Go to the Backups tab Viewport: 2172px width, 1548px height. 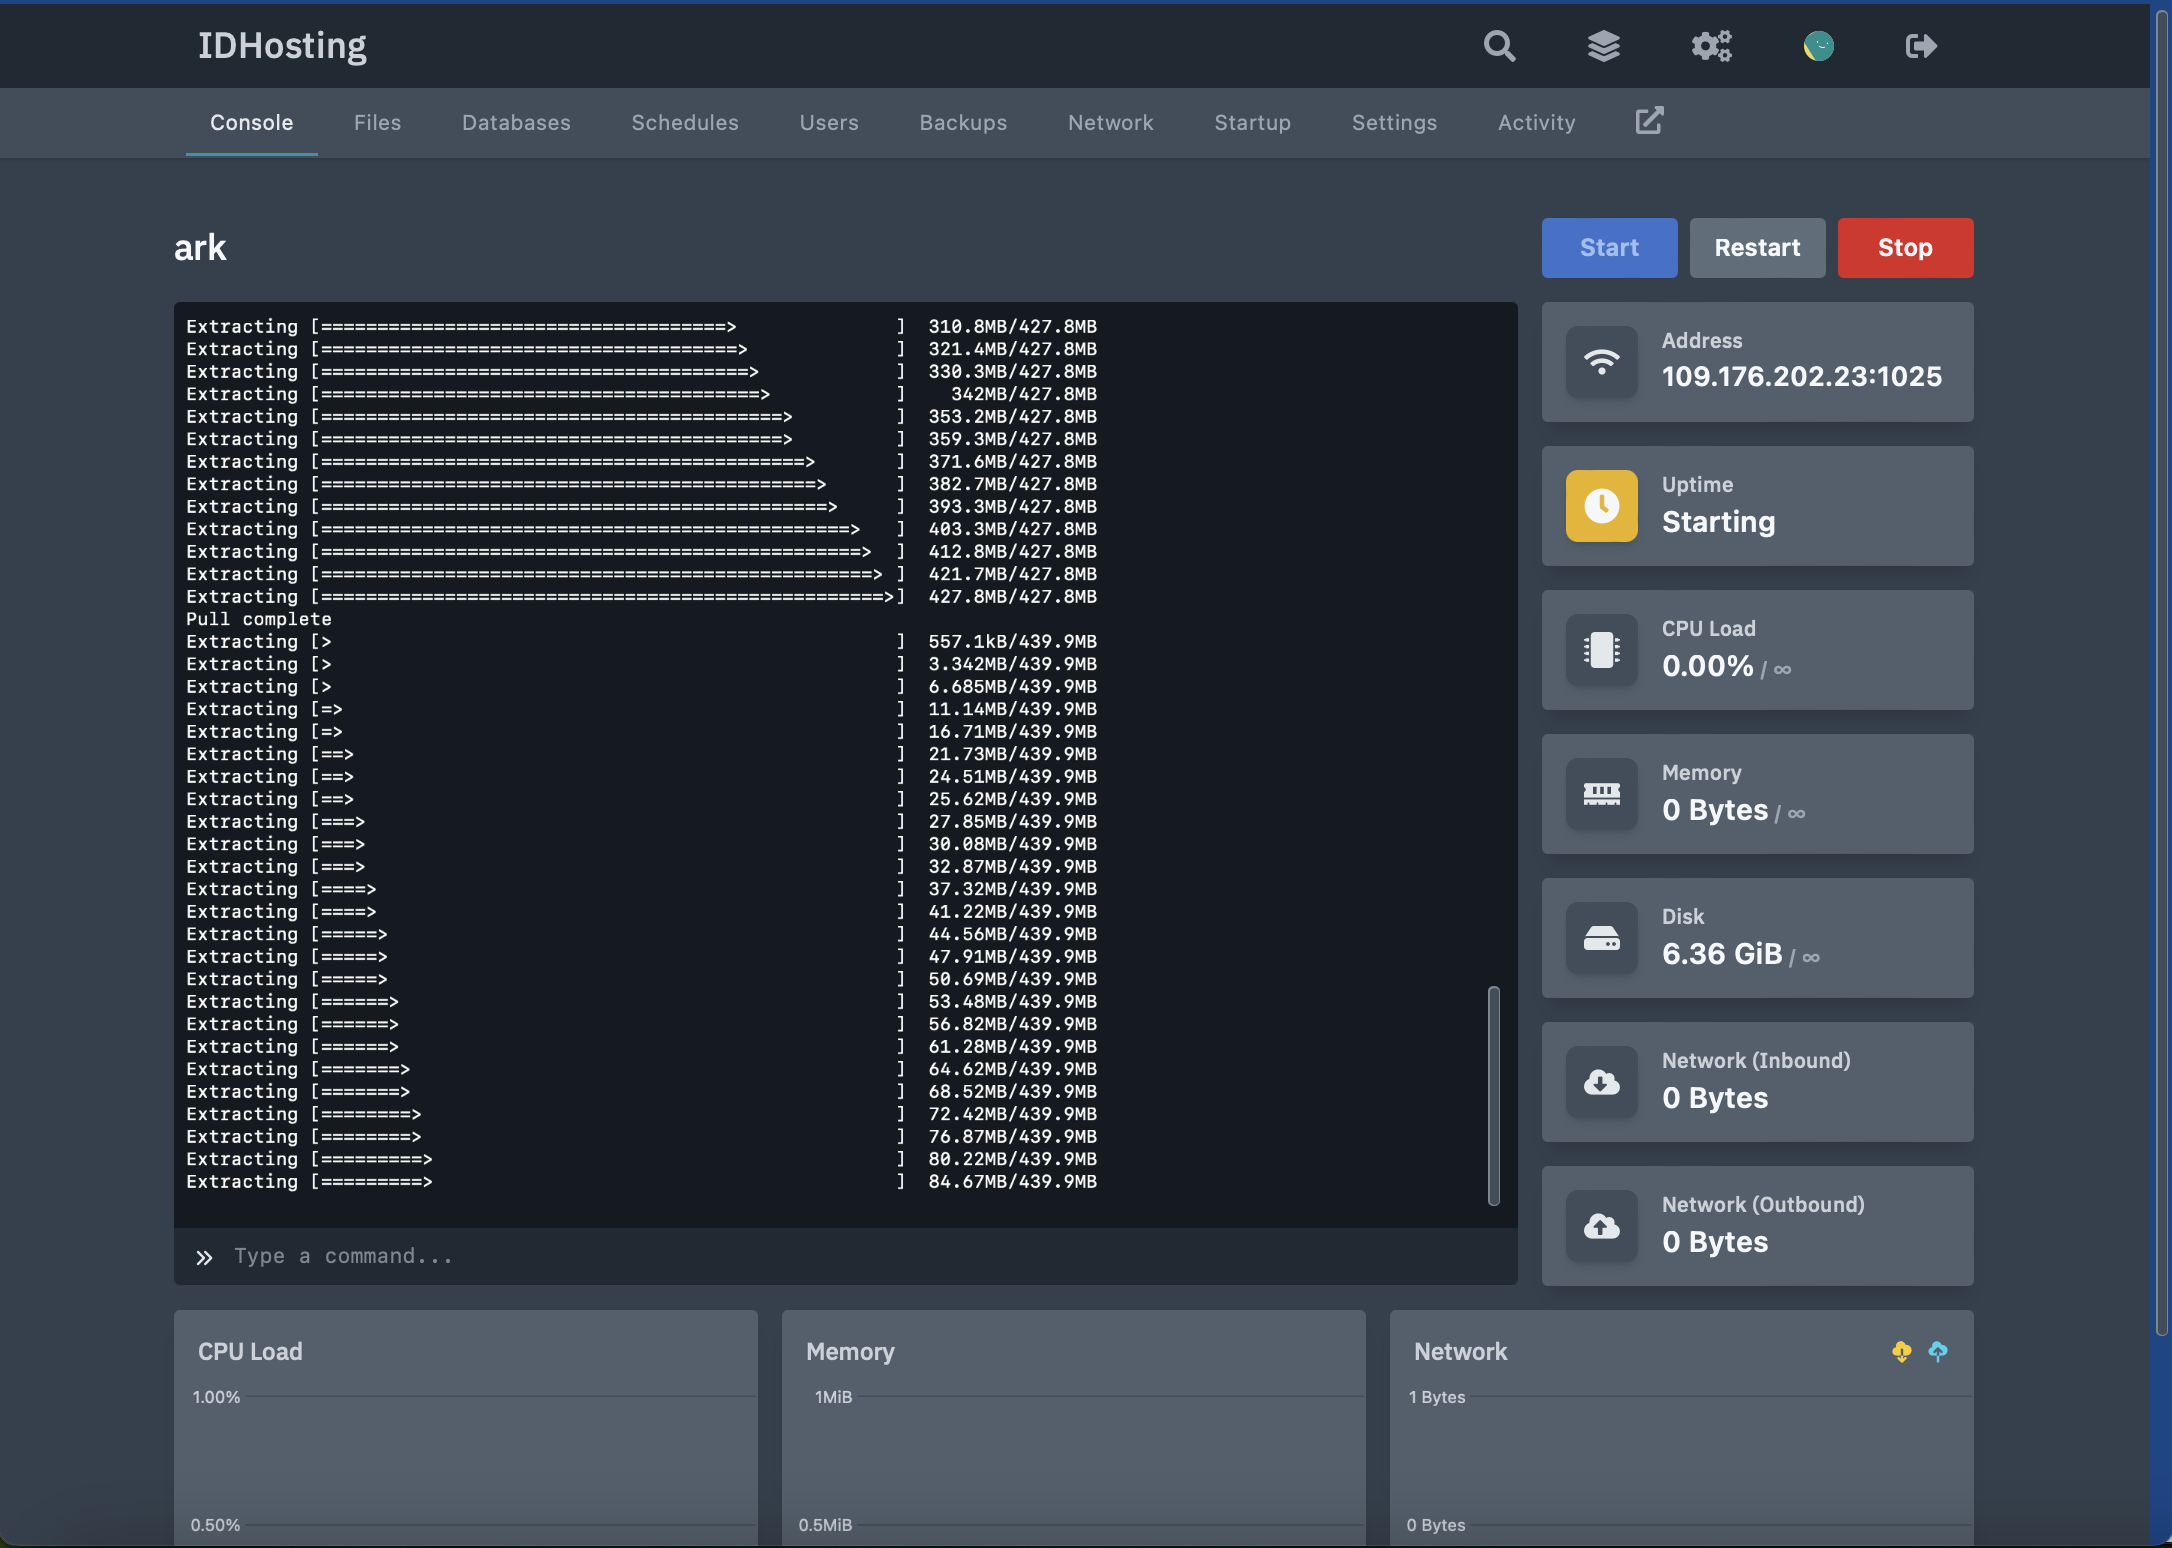[x=963, y=122]
